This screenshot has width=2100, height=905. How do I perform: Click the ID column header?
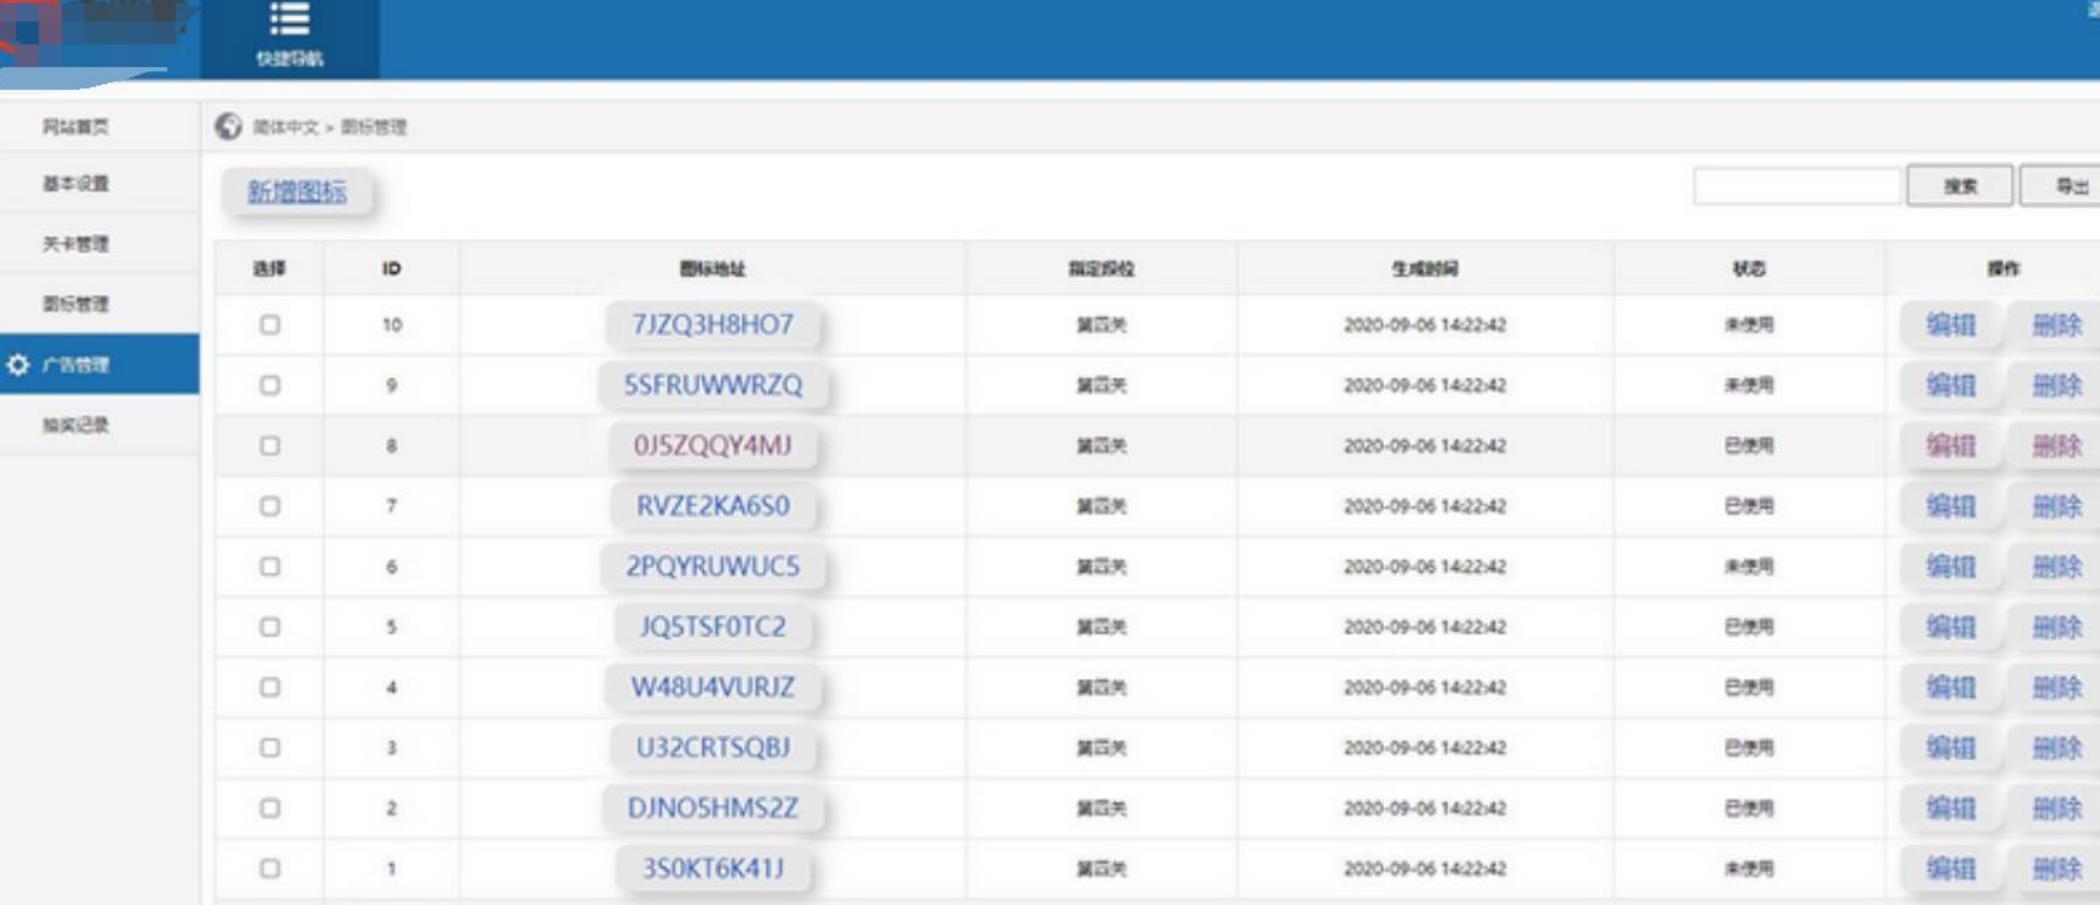392,269
